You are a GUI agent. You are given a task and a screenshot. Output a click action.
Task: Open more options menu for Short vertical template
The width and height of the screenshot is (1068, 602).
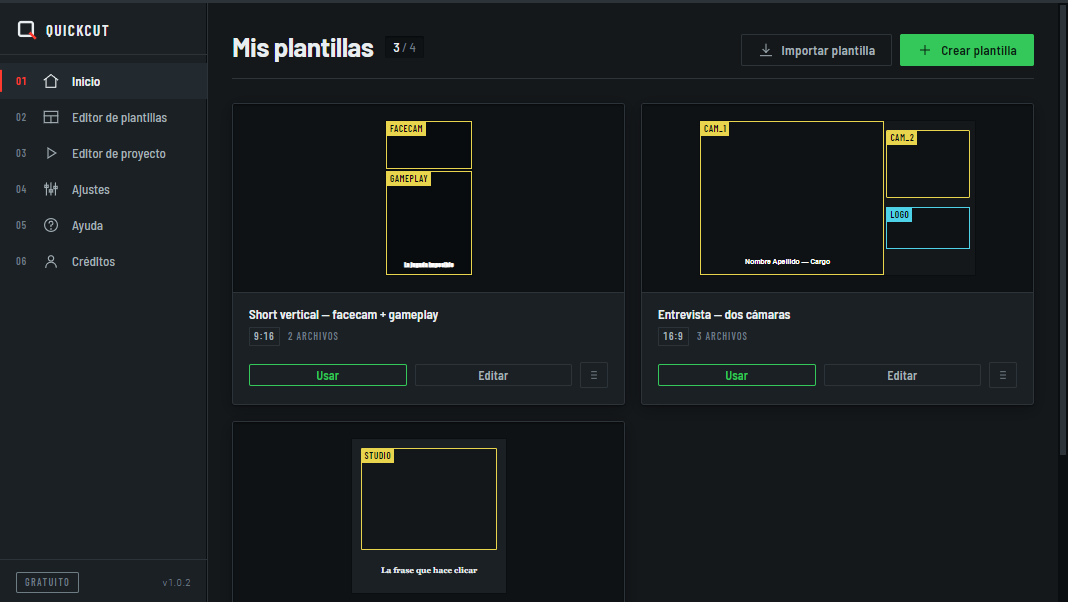pos(594,375)
